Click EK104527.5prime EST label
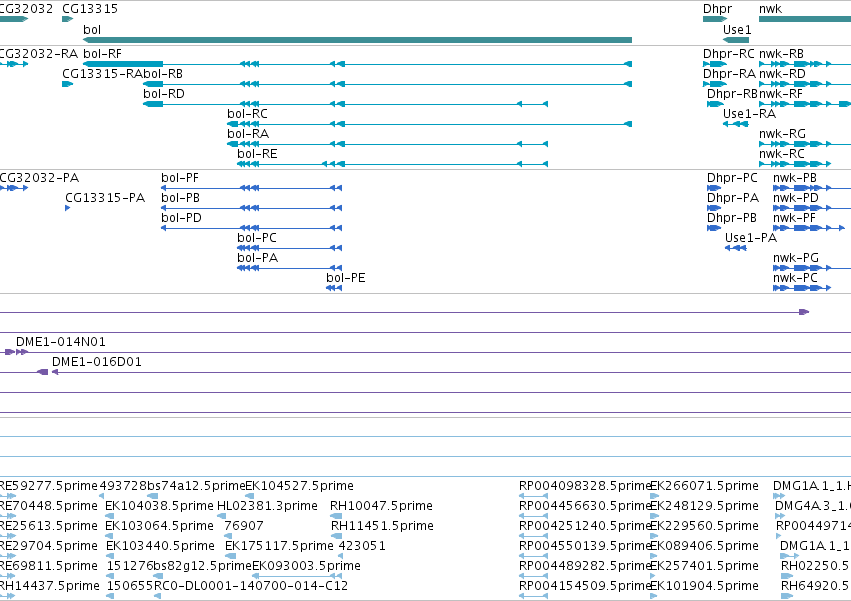The image size is (851, 601). click(300, 486)
